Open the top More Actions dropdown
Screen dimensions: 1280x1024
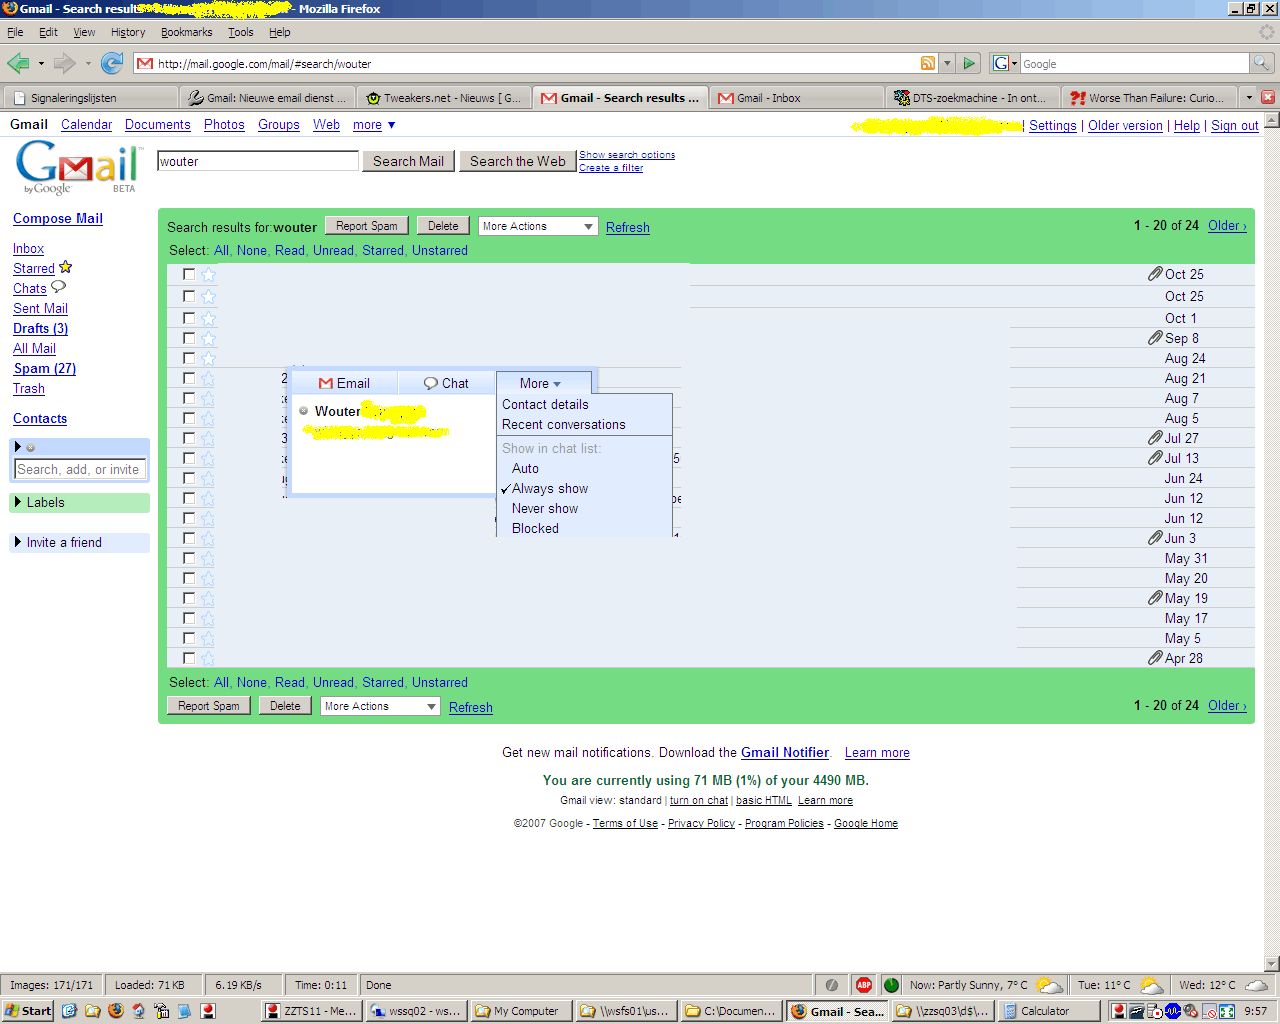pyautogui.click(x=538, y=226)
